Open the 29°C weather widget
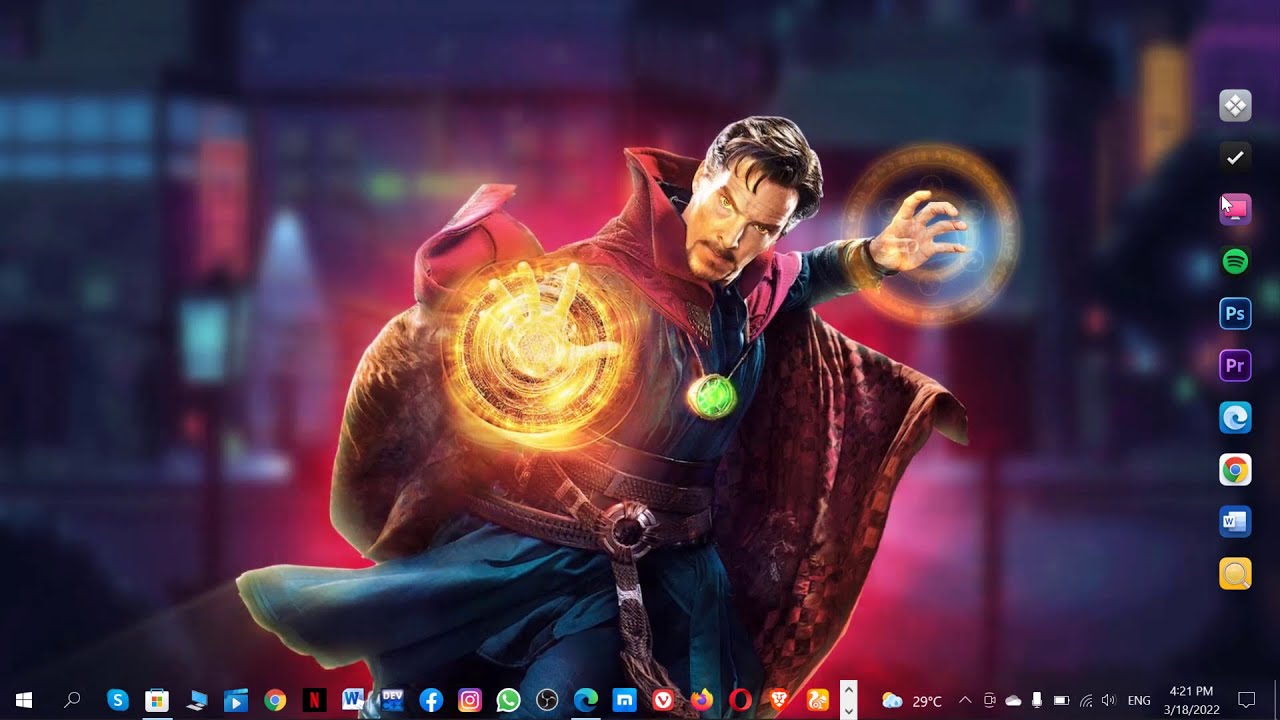 (912, 701)
